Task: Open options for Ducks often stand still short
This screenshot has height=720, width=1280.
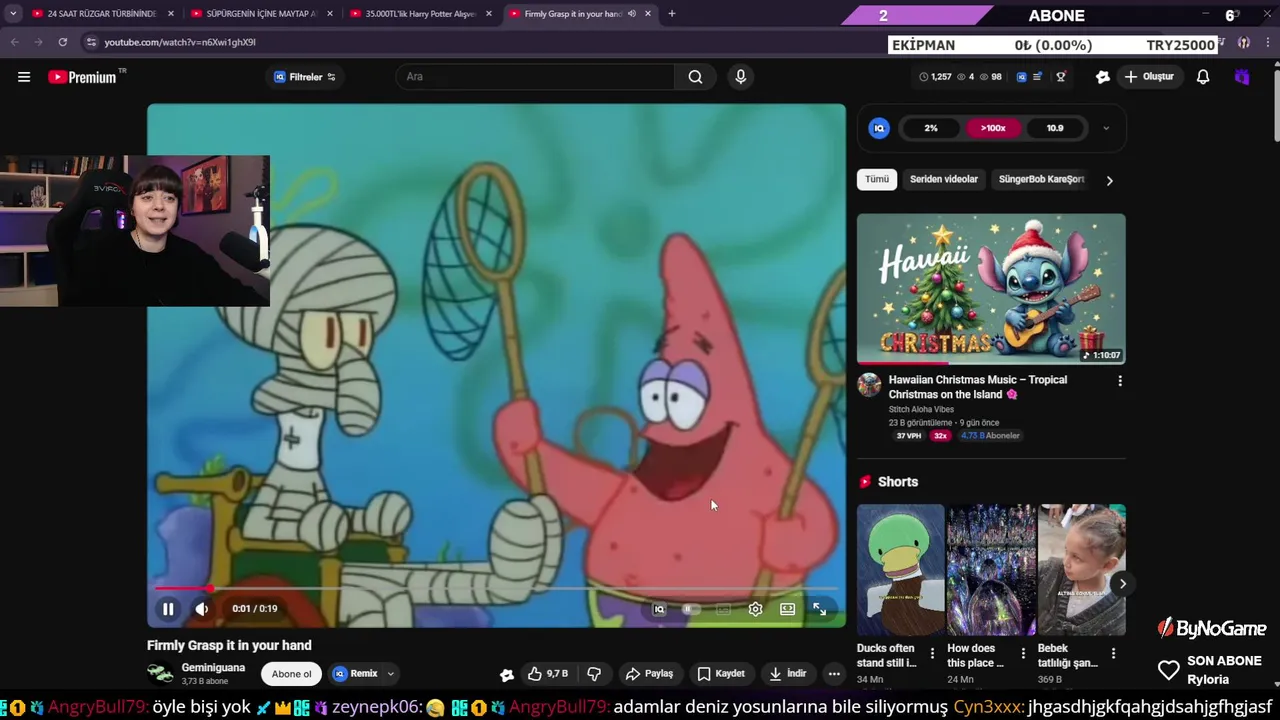Action: pos(932,653)
